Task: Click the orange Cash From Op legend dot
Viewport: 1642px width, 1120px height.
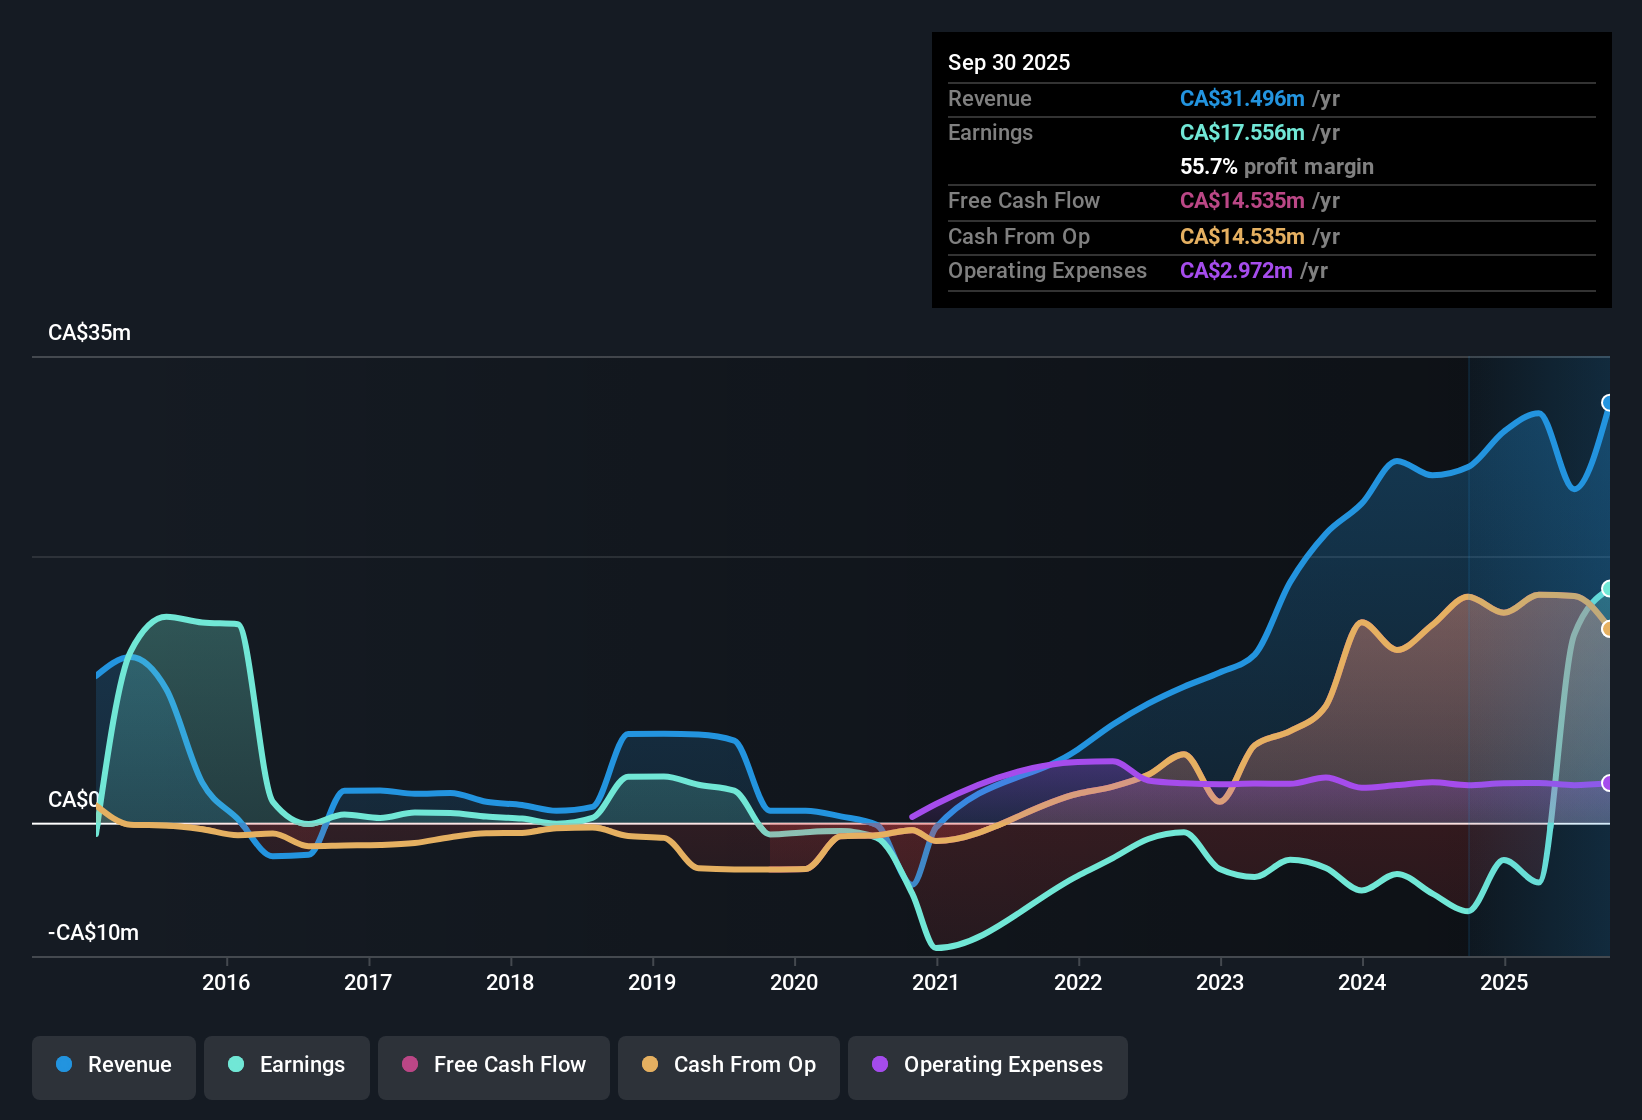Action: coord(649,1065)
